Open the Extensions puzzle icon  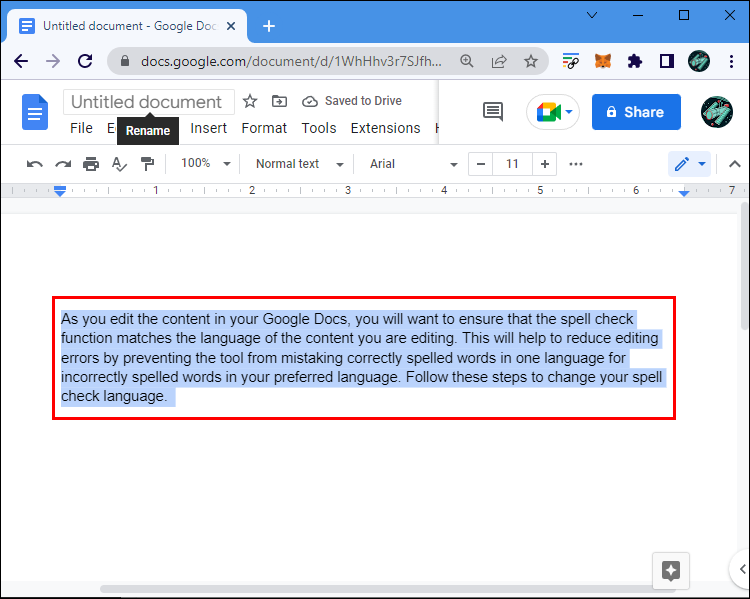coord(635,61)
